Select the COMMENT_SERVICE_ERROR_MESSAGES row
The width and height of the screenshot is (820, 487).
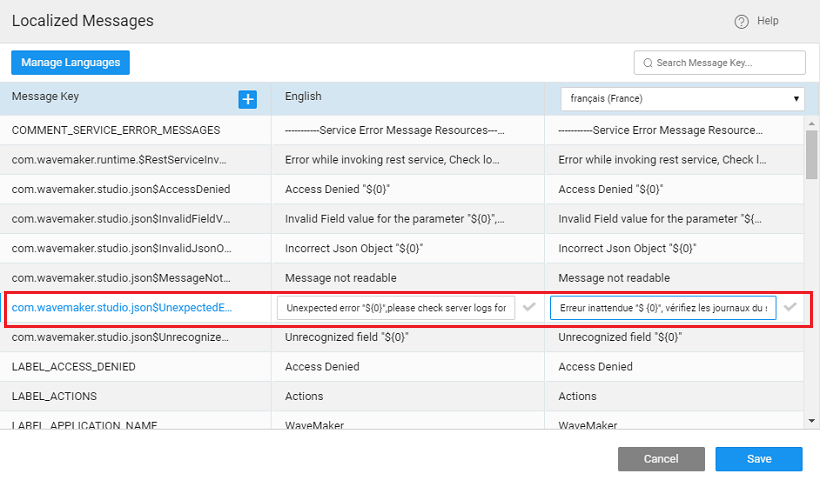[x=116, y=130]
